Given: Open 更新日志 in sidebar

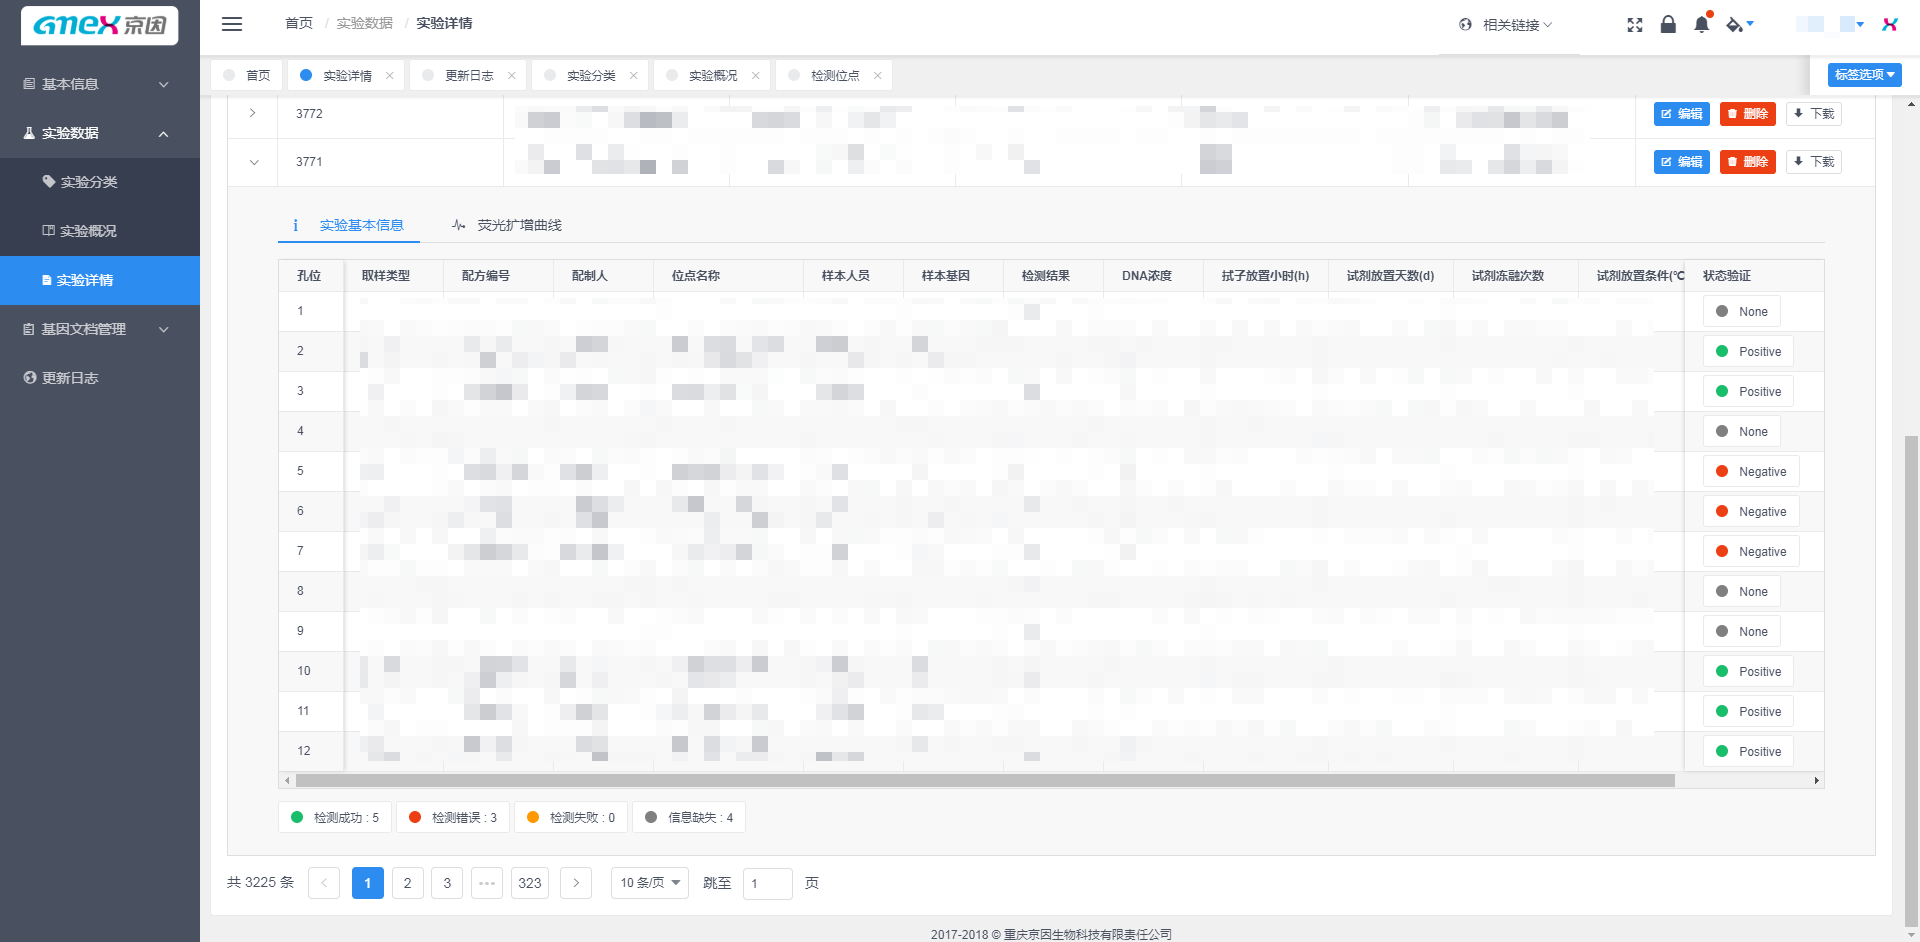Looking at the screenshot, I should pyautogui.click(x=100, y=378).
